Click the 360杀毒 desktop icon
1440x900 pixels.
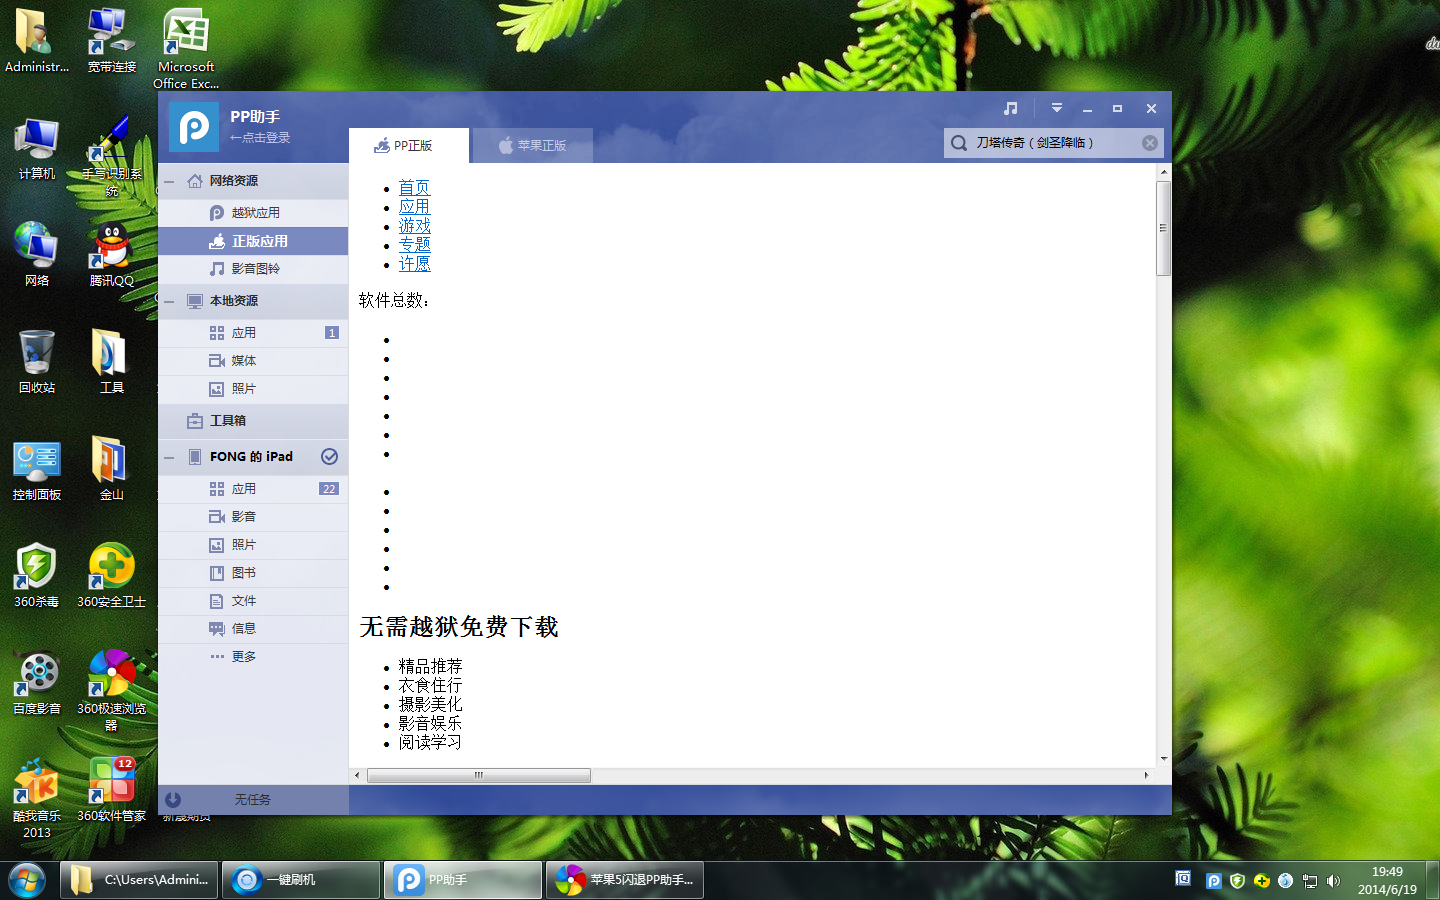point(37,576)
